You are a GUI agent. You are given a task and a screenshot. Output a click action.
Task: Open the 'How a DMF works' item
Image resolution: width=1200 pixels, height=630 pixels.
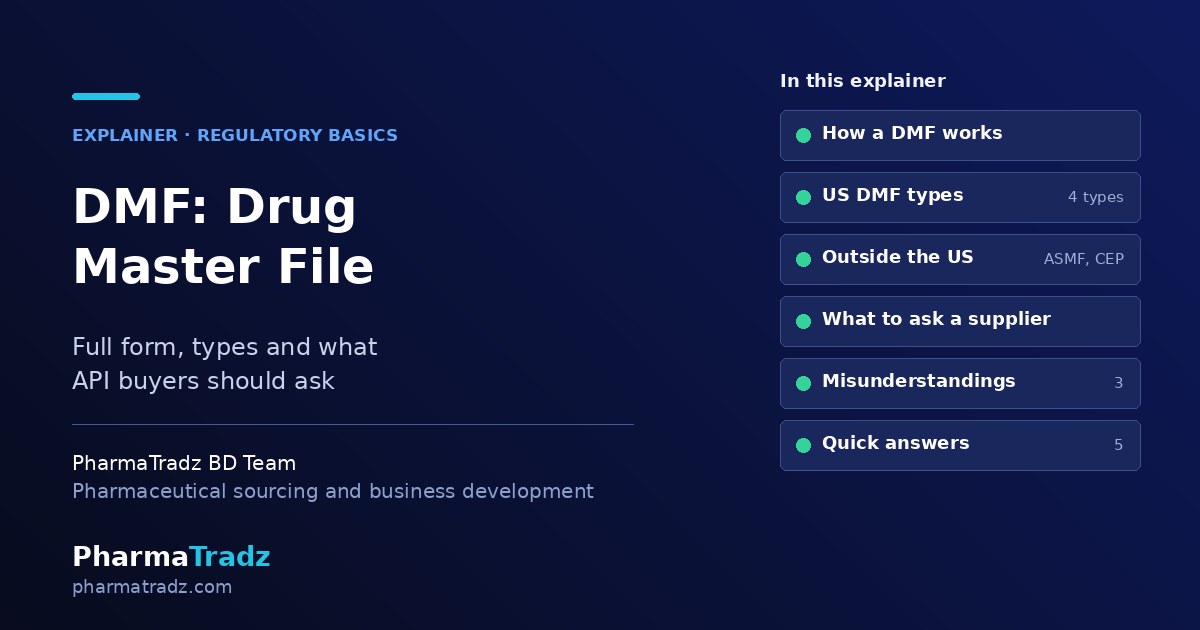pos(960,135)
